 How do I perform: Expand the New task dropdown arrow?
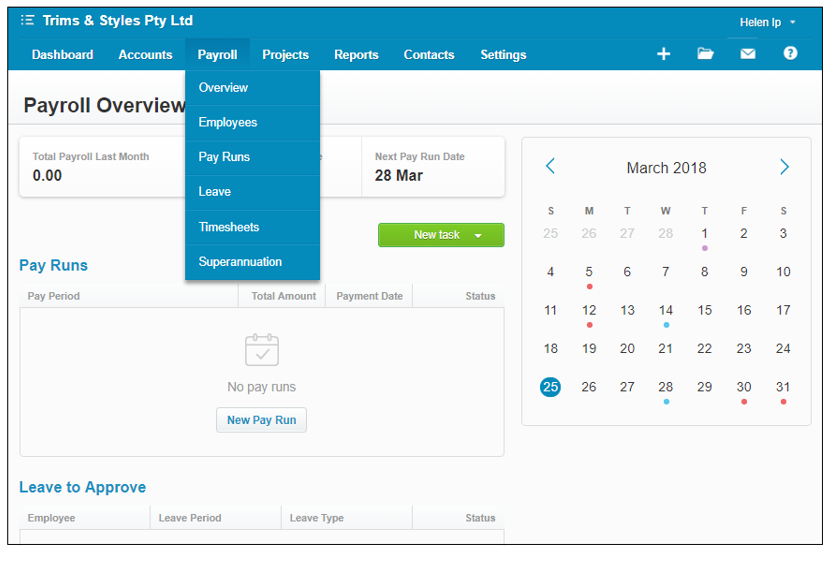click(478, 235)
